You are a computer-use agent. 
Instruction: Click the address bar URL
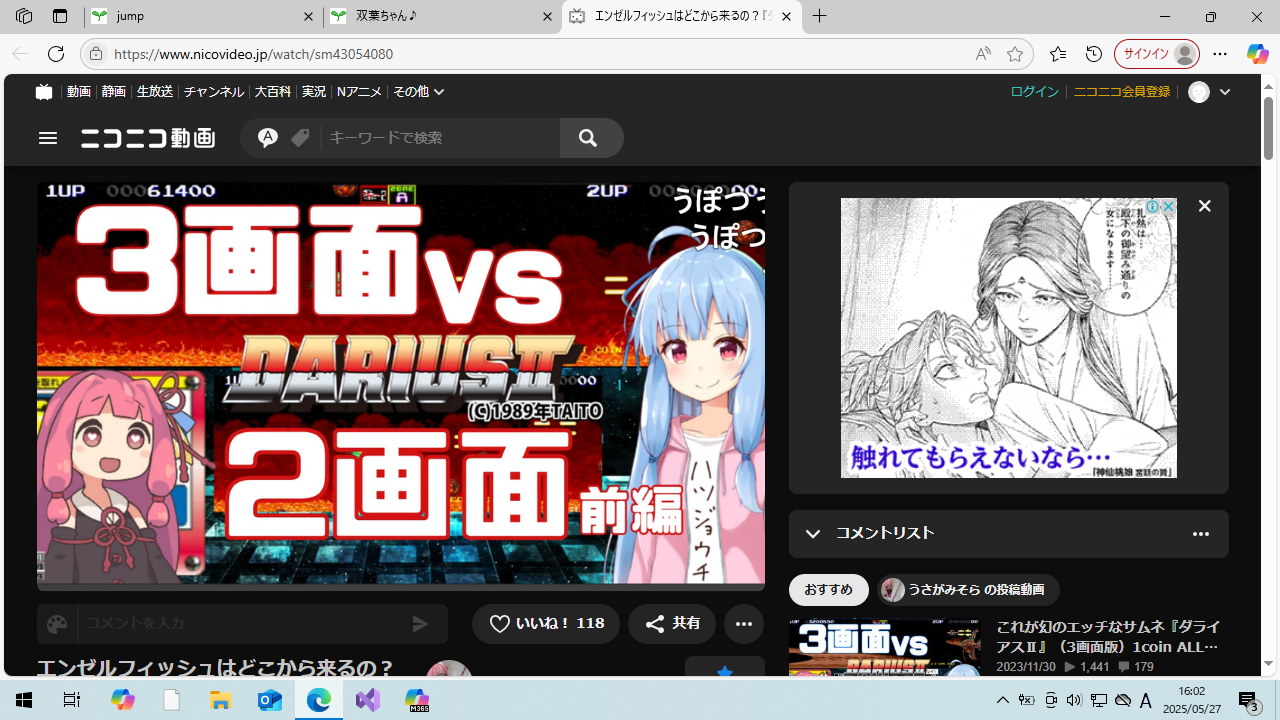tap(253, 54)
